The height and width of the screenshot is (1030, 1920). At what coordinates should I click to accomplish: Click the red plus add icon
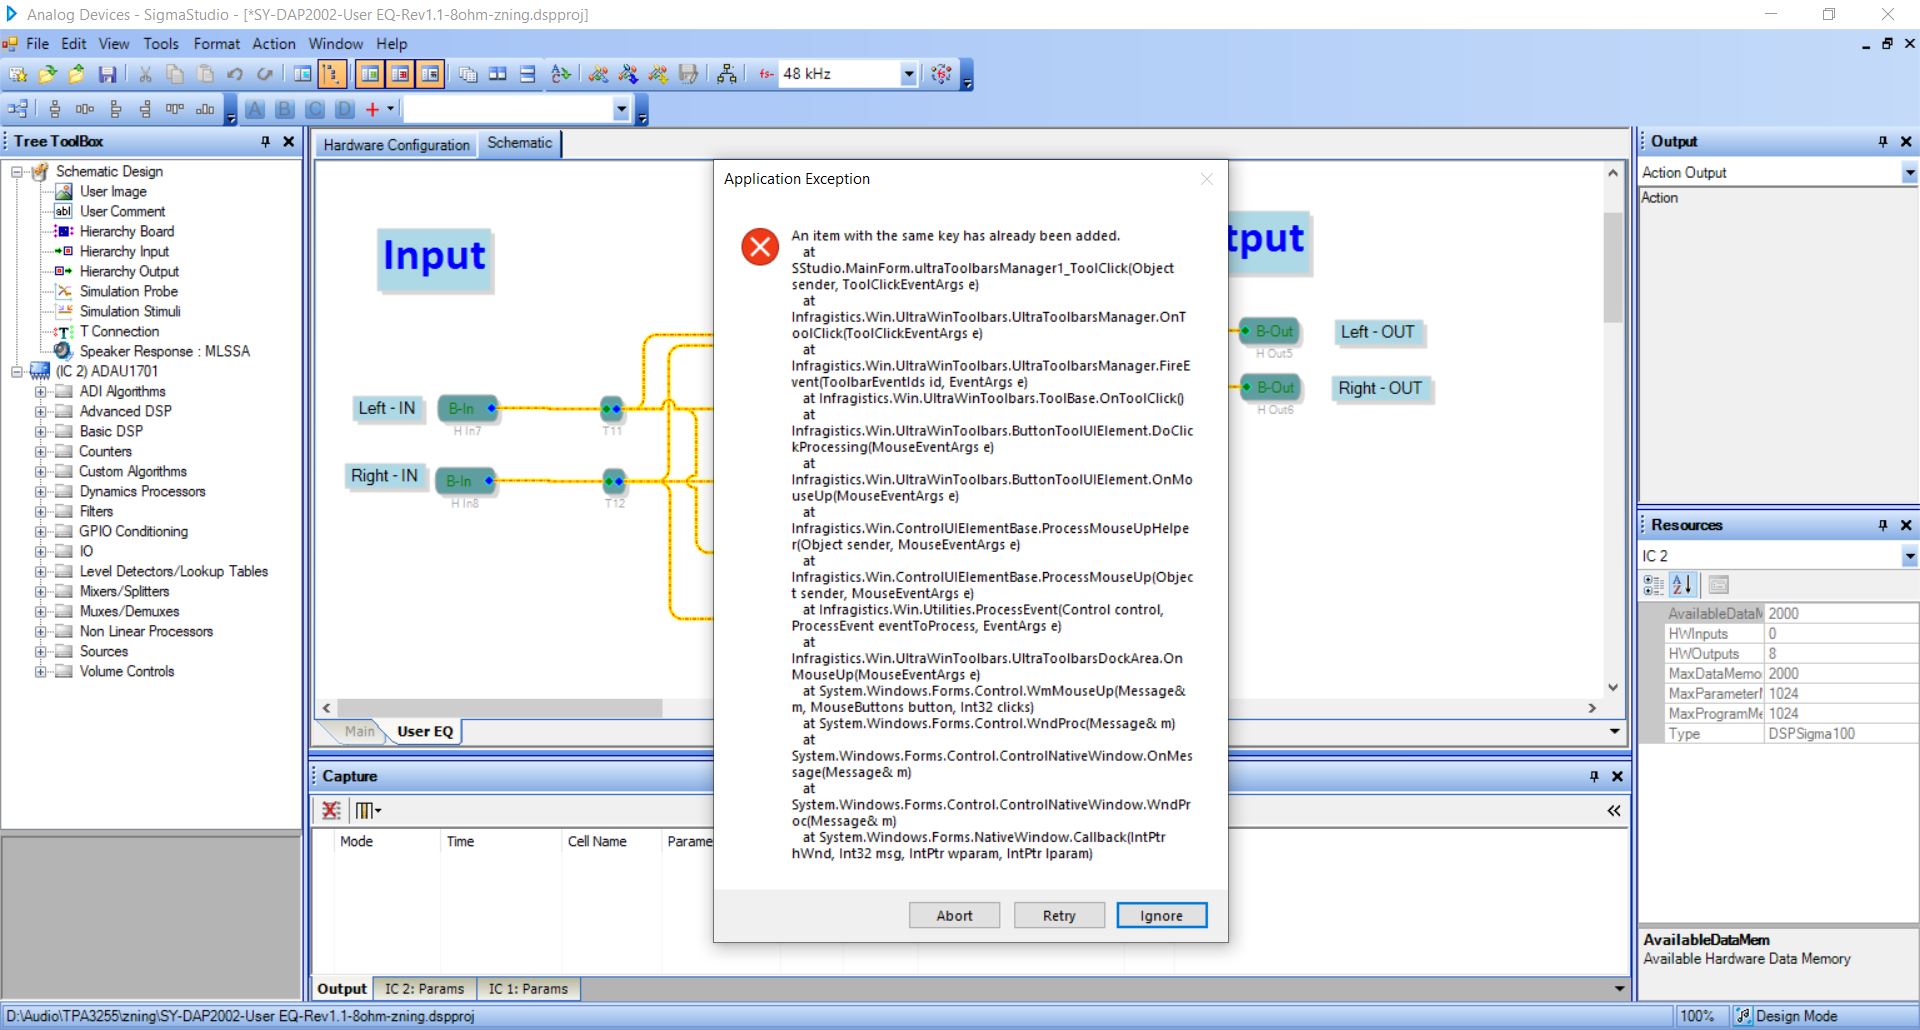[x=372, y=110]
